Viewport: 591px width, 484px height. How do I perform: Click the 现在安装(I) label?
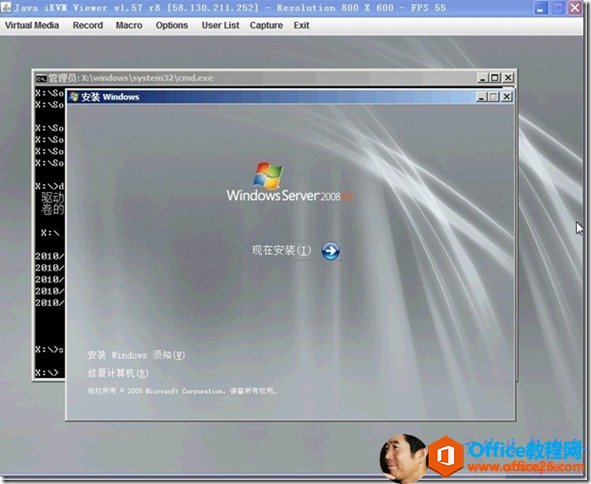(x=281, y=250)
